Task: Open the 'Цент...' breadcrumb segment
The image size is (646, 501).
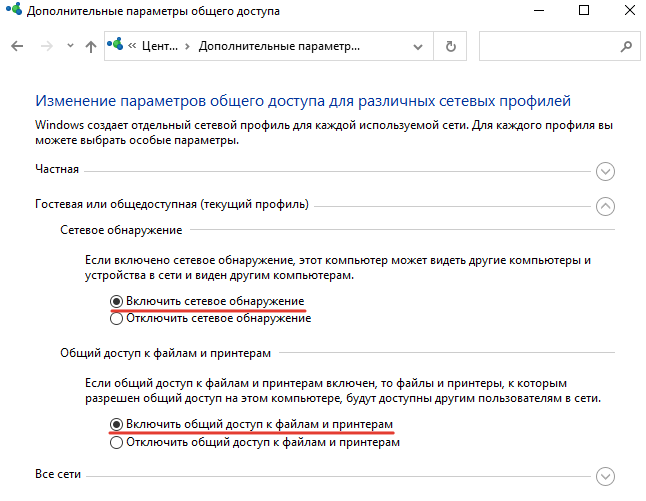Action: 160,46
